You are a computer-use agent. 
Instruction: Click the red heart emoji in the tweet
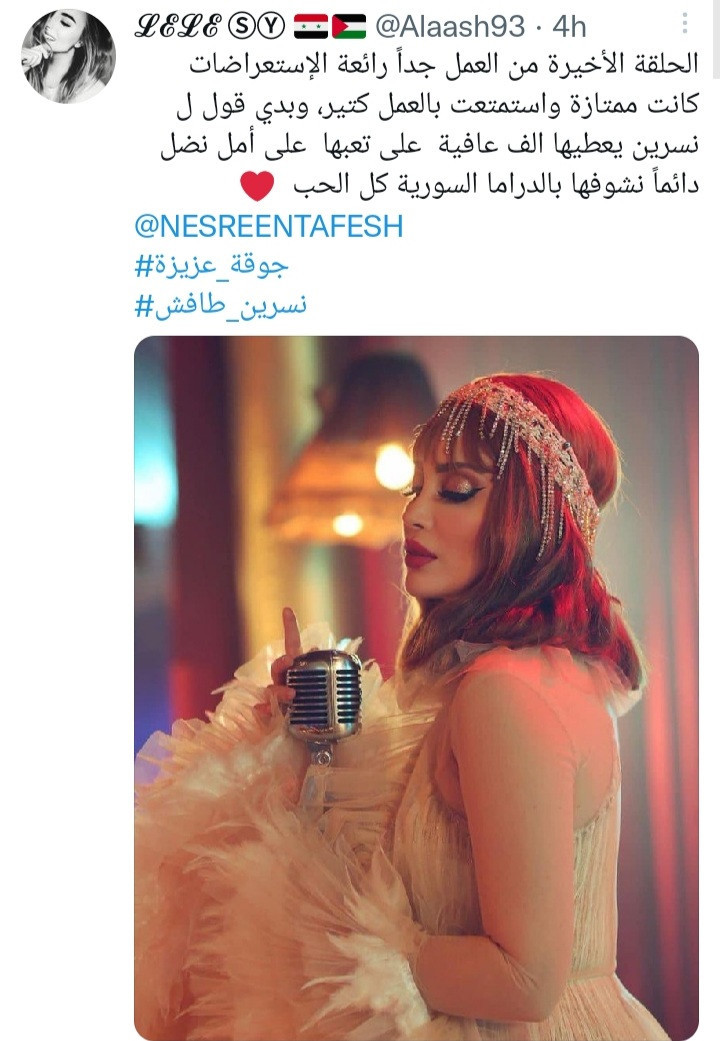(x=257, y=185)
